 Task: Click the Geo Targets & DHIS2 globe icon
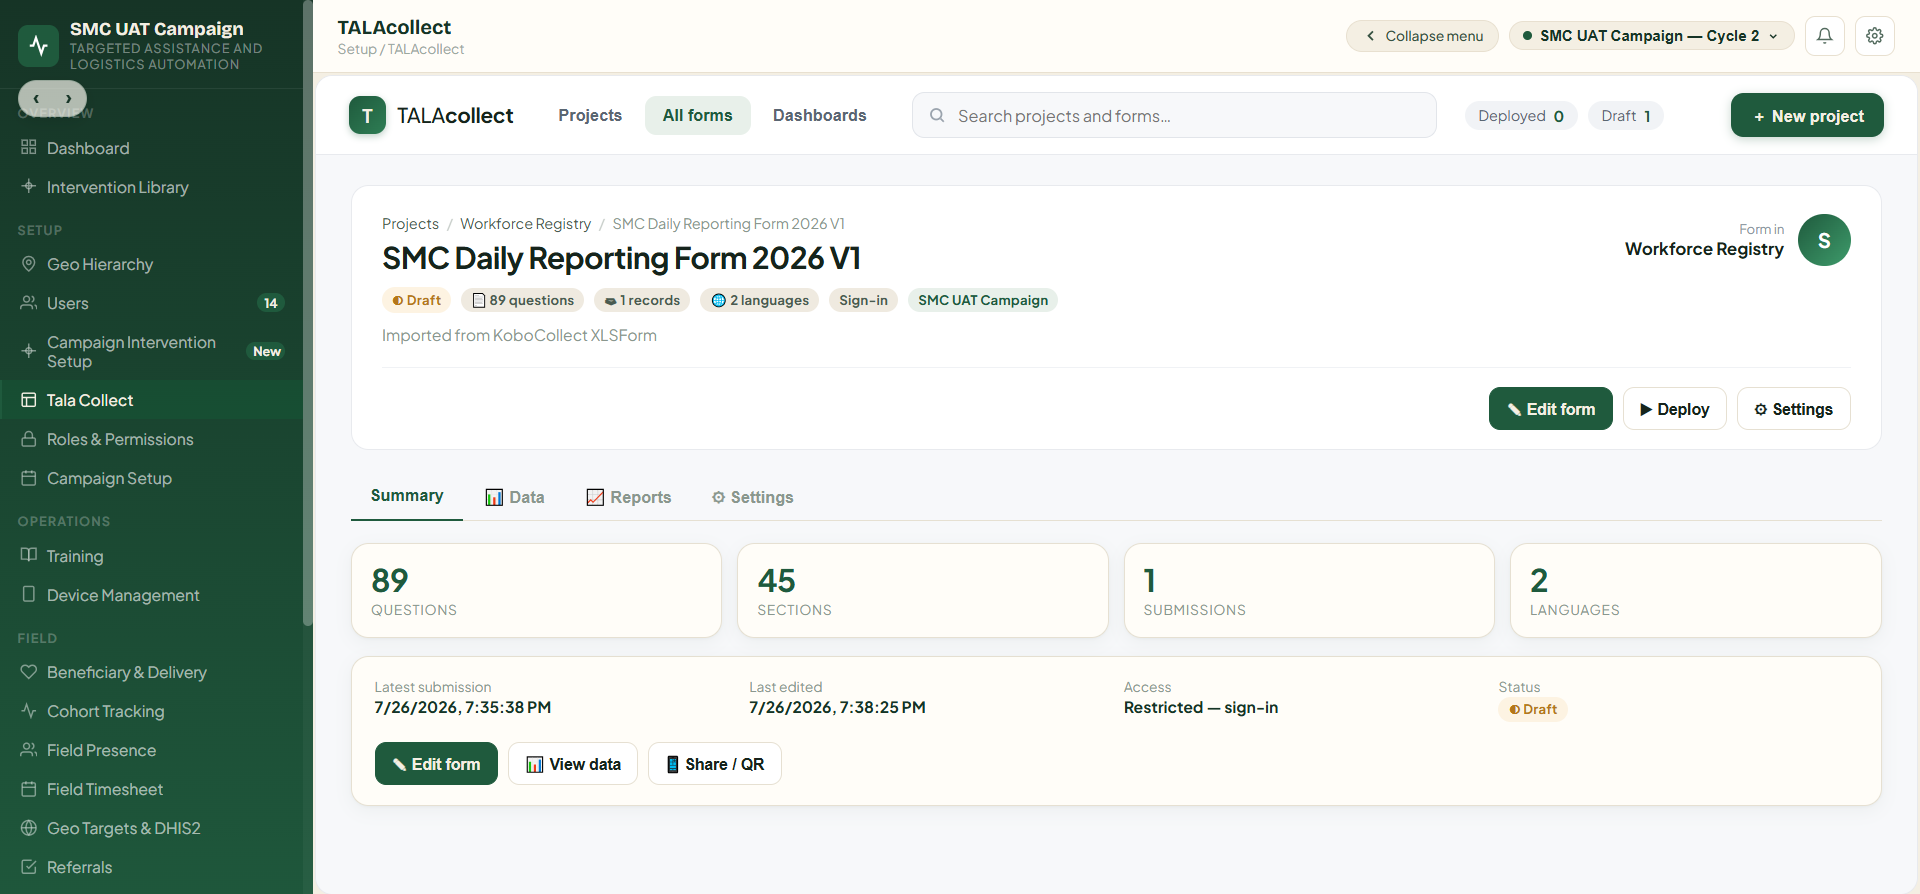[28, 828]
